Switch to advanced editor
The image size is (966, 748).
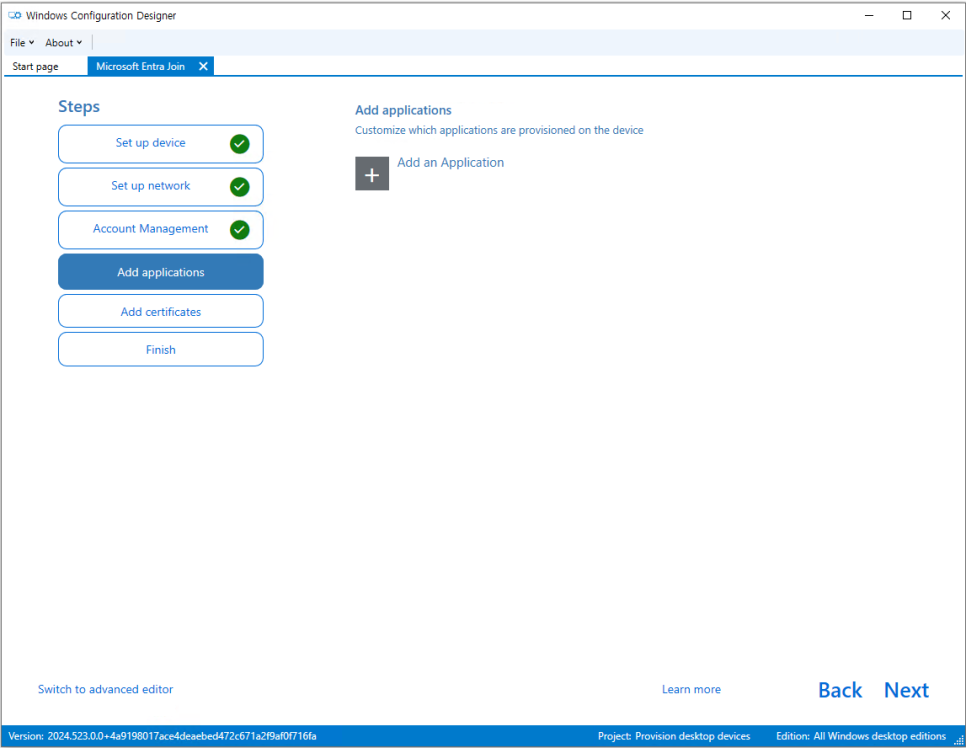[x=105, y=689]
